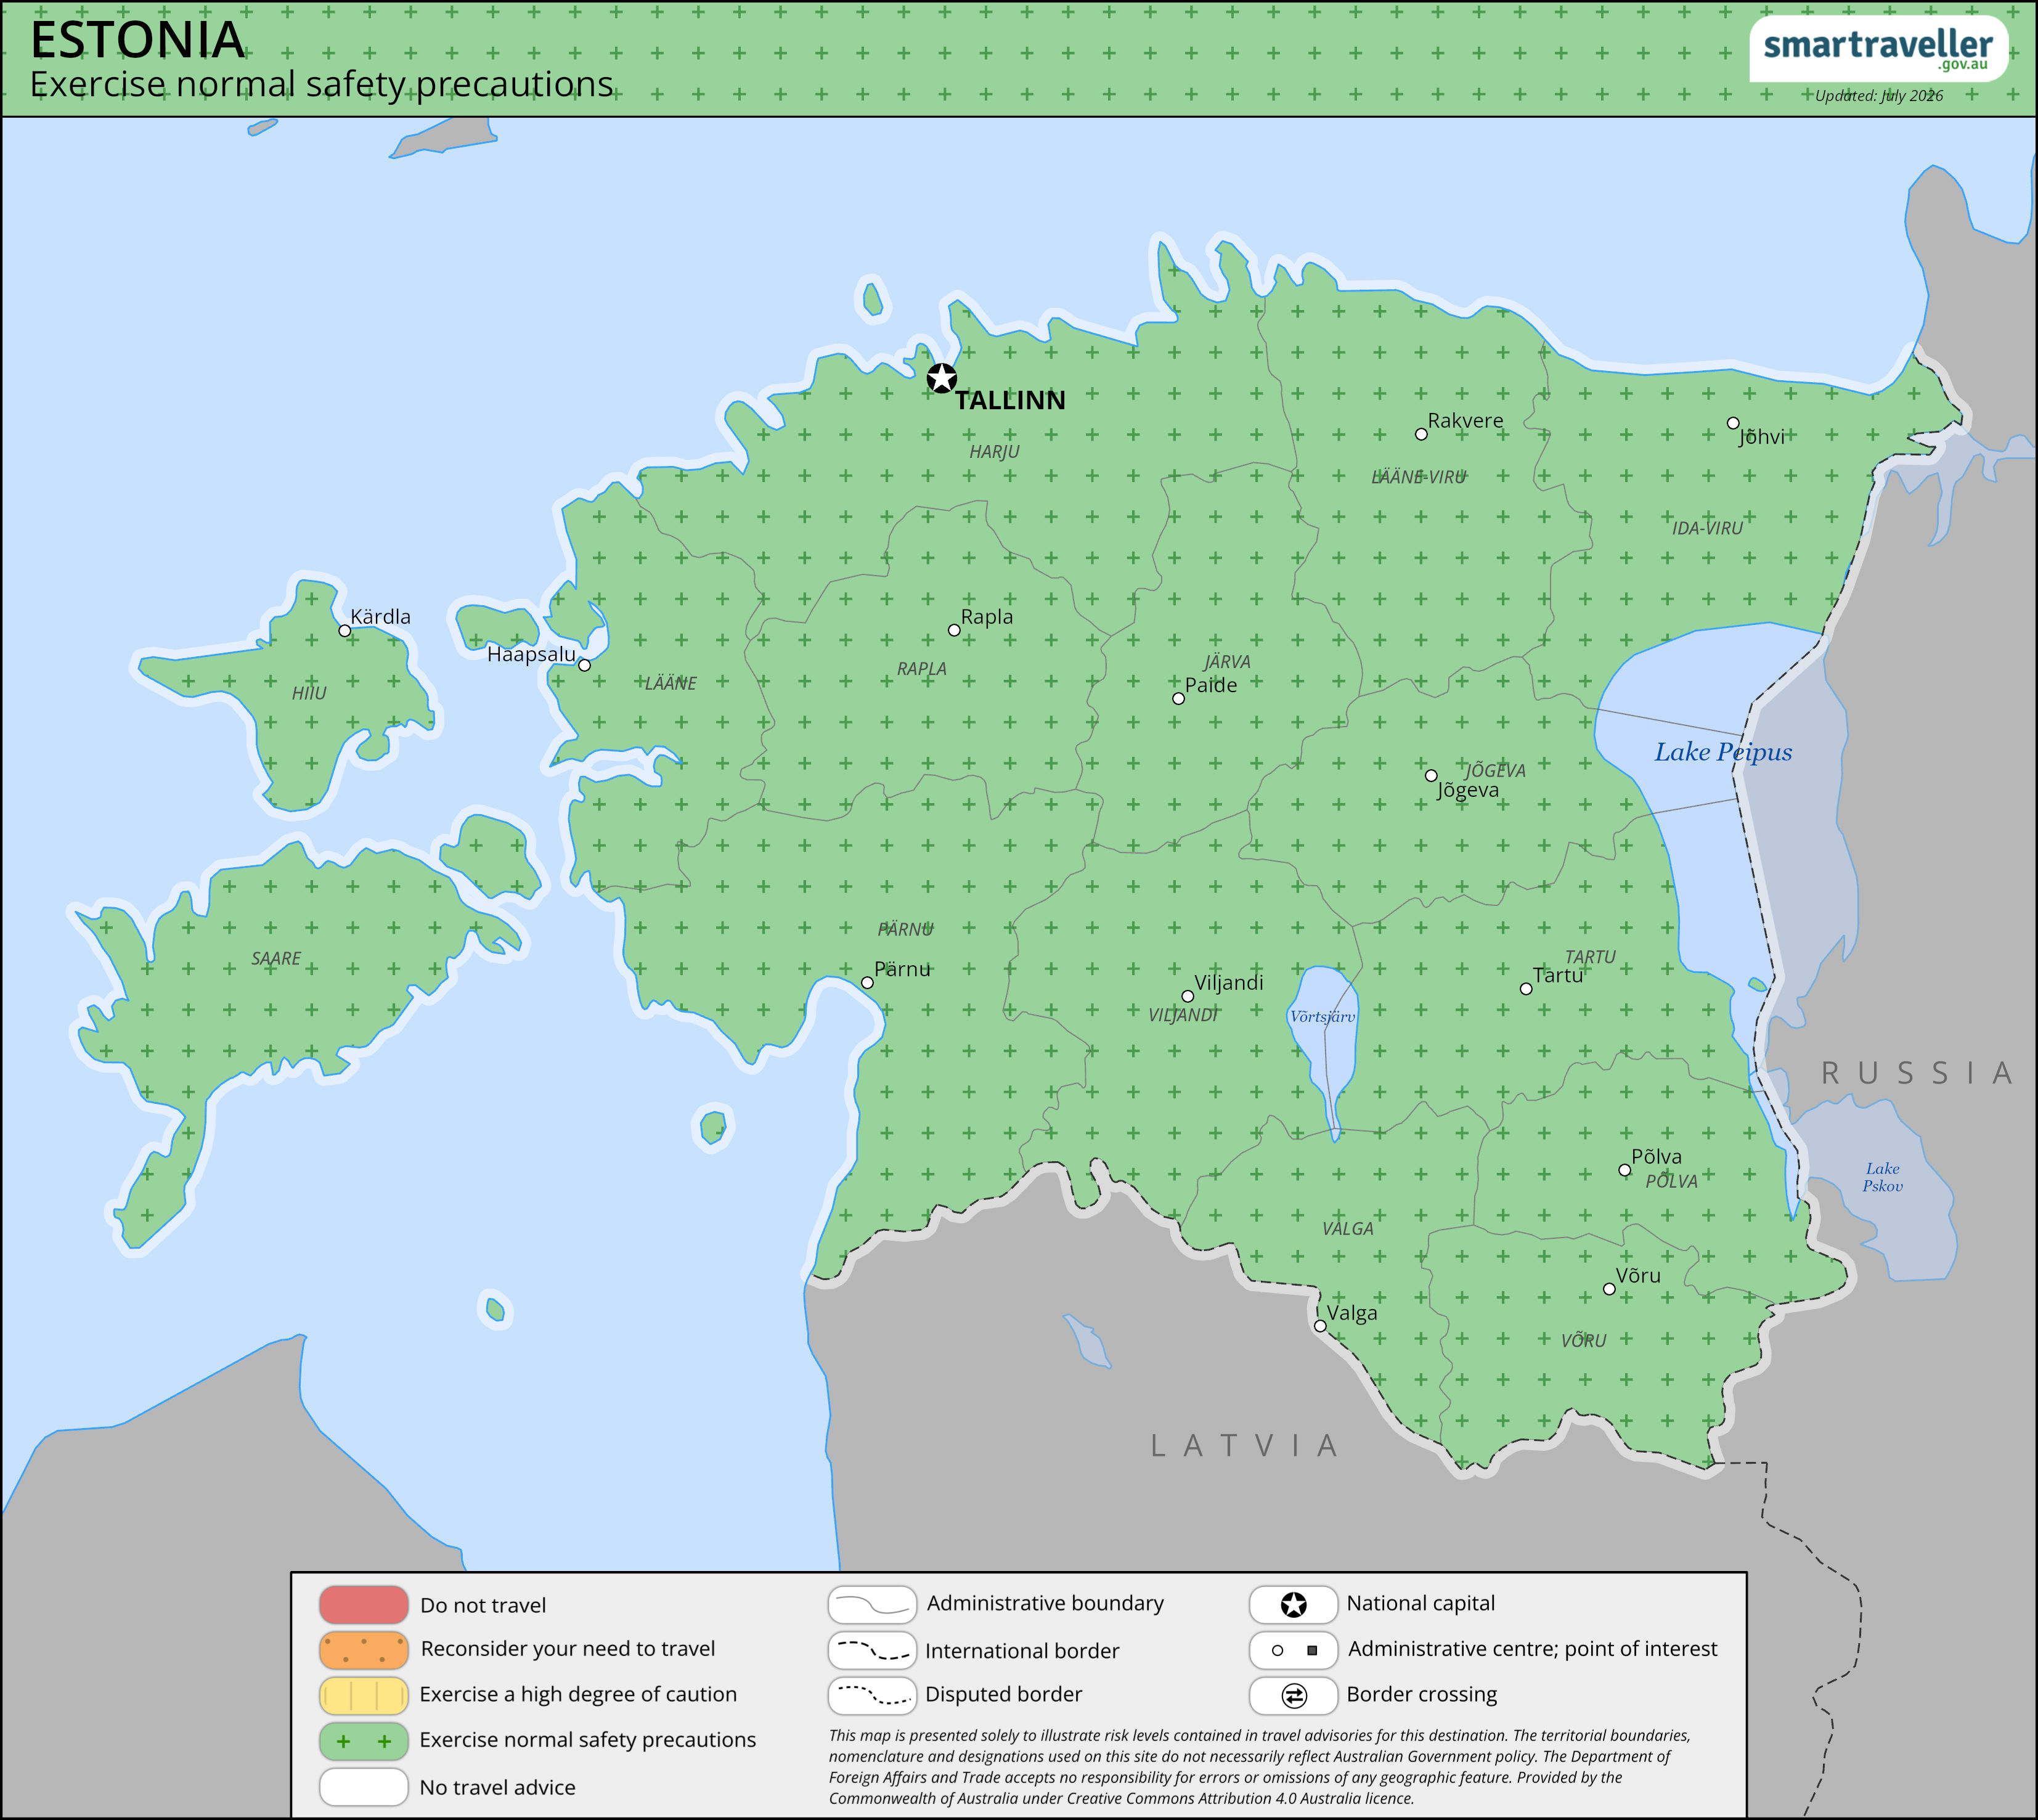Click the green normal safety precautions swatch
The width and height of the screenshot is (2038, 1820).
[364, 1741]
